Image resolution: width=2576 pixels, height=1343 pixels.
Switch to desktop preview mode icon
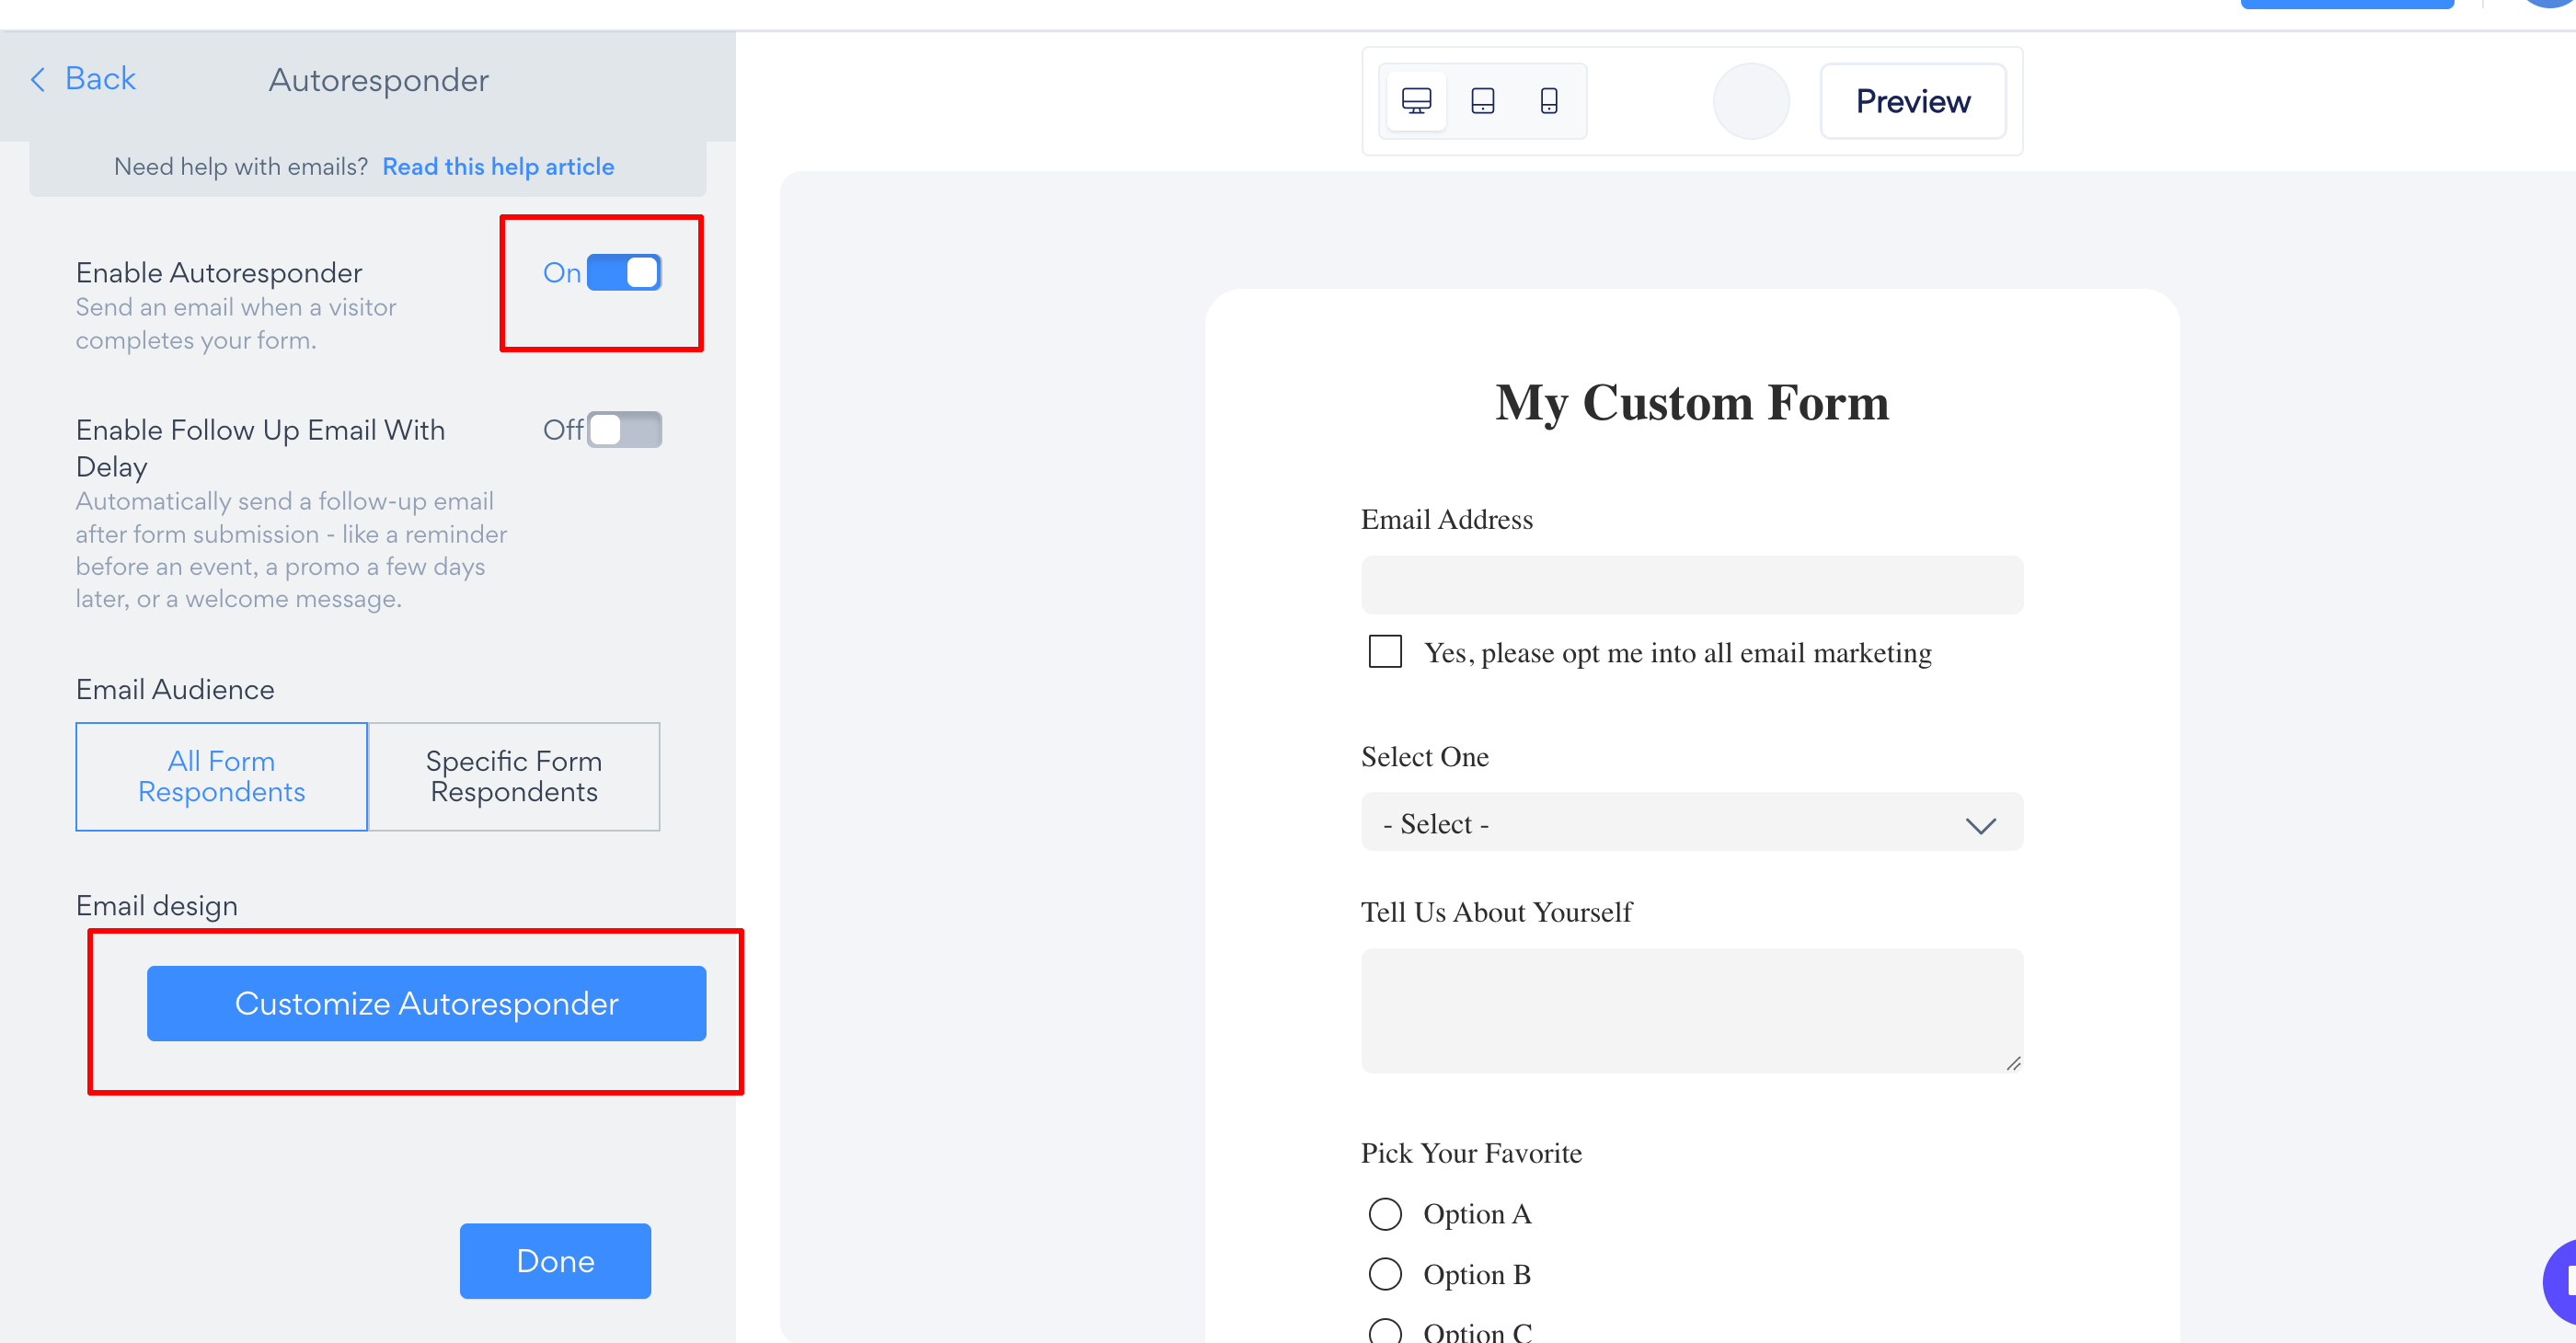[x=1416, y=101]
